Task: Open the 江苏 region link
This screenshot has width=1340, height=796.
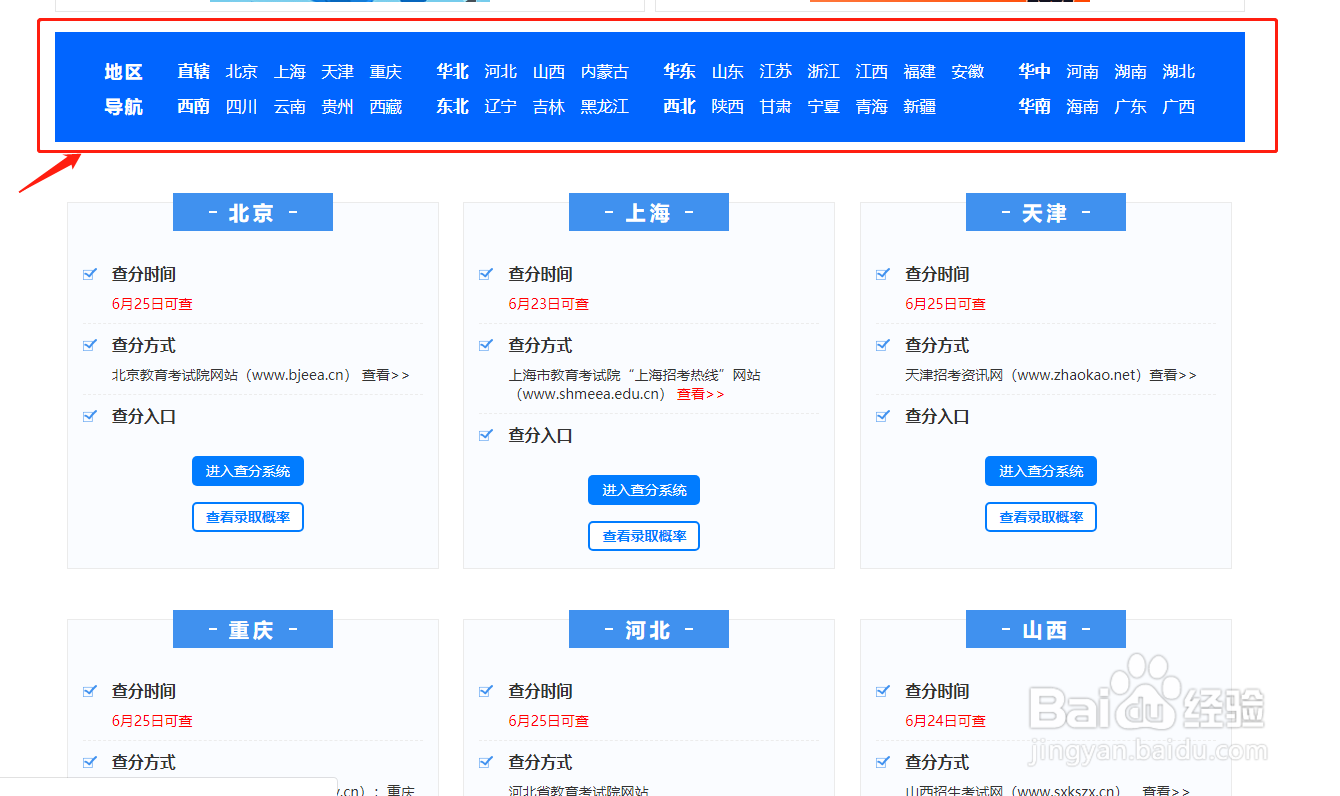Action: 776,72
